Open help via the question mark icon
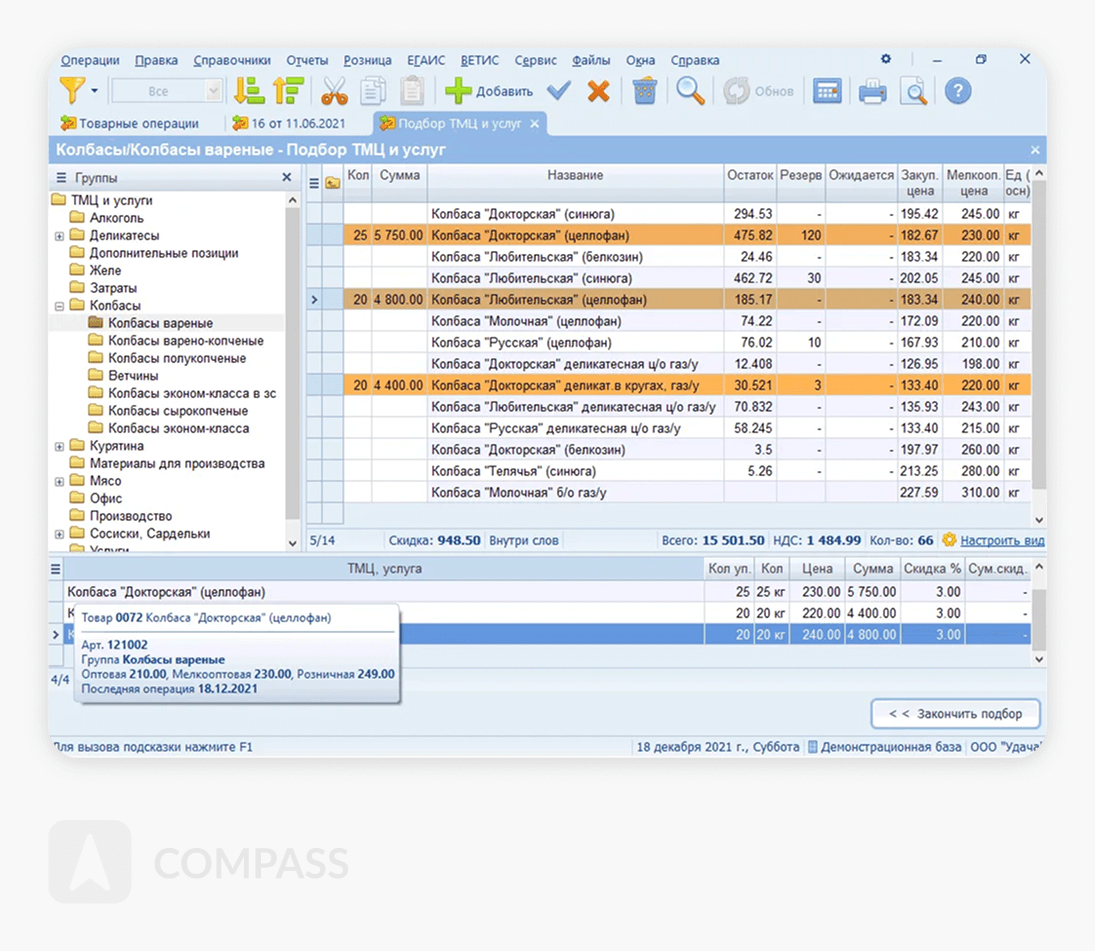The image size is (1095, 951). [x=957, y=91]
